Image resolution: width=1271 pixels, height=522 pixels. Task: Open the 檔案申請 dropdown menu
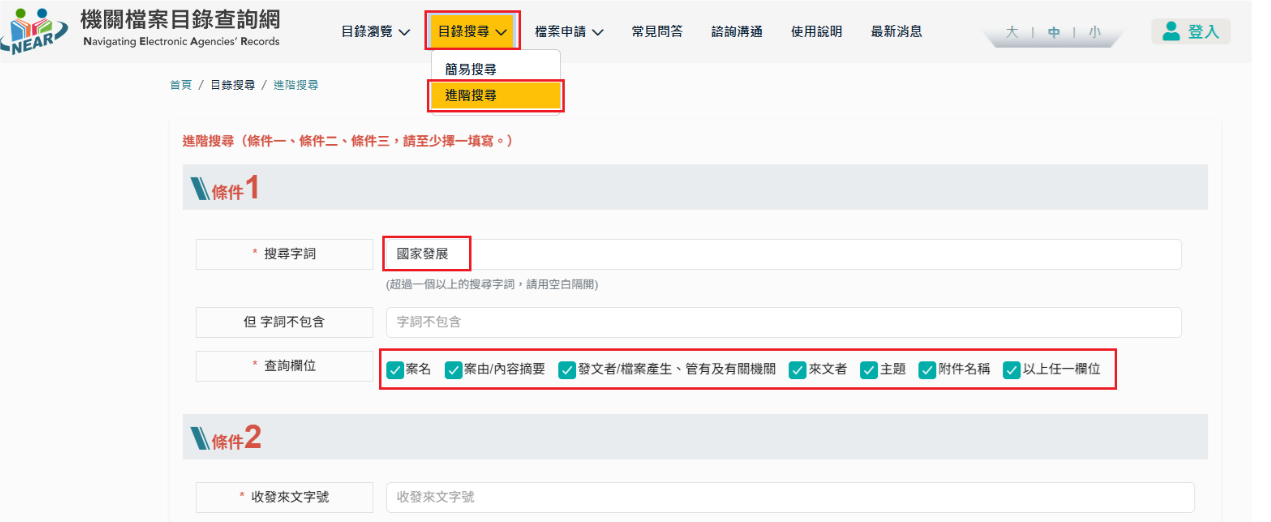pos(568,32)
